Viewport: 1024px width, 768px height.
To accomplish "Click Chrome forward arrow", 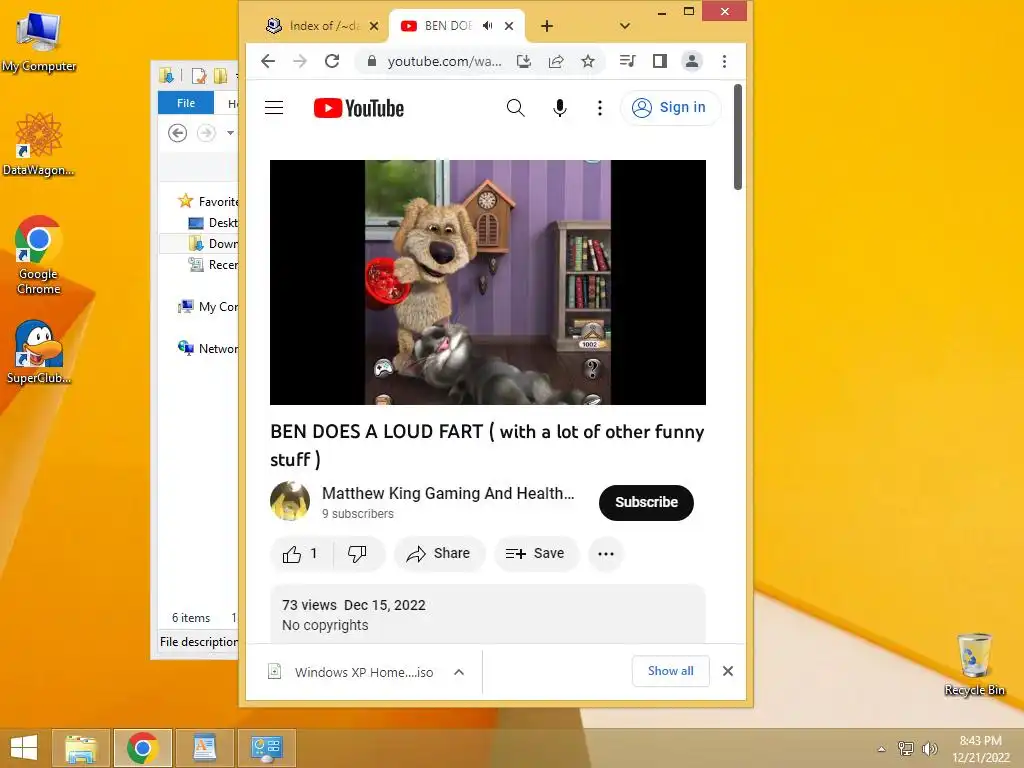I will pos(300,61).
